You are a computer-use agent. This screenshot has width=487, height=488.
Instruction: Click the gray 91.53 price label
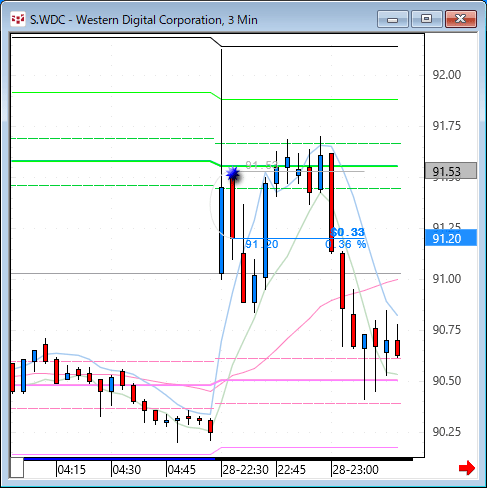pos(451,171)
